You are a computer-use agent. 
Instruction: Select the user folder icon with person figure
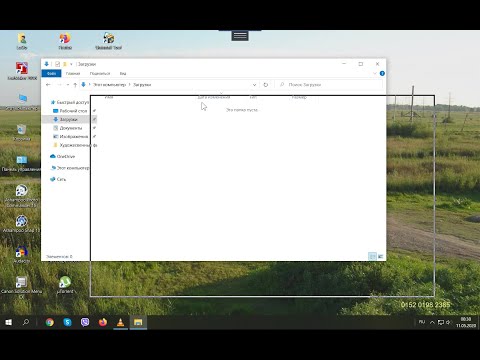click(22, 41)
